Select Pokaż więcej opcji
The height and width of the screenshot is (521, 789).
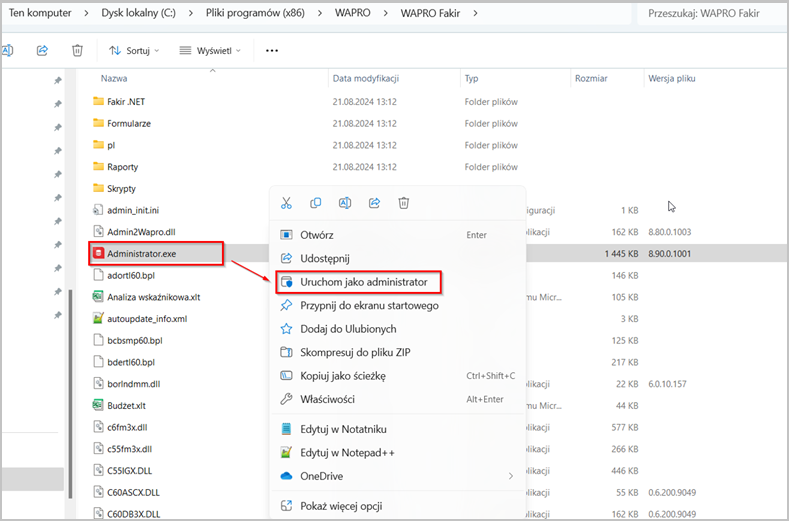pyautogui.click(x=398, y=506)
